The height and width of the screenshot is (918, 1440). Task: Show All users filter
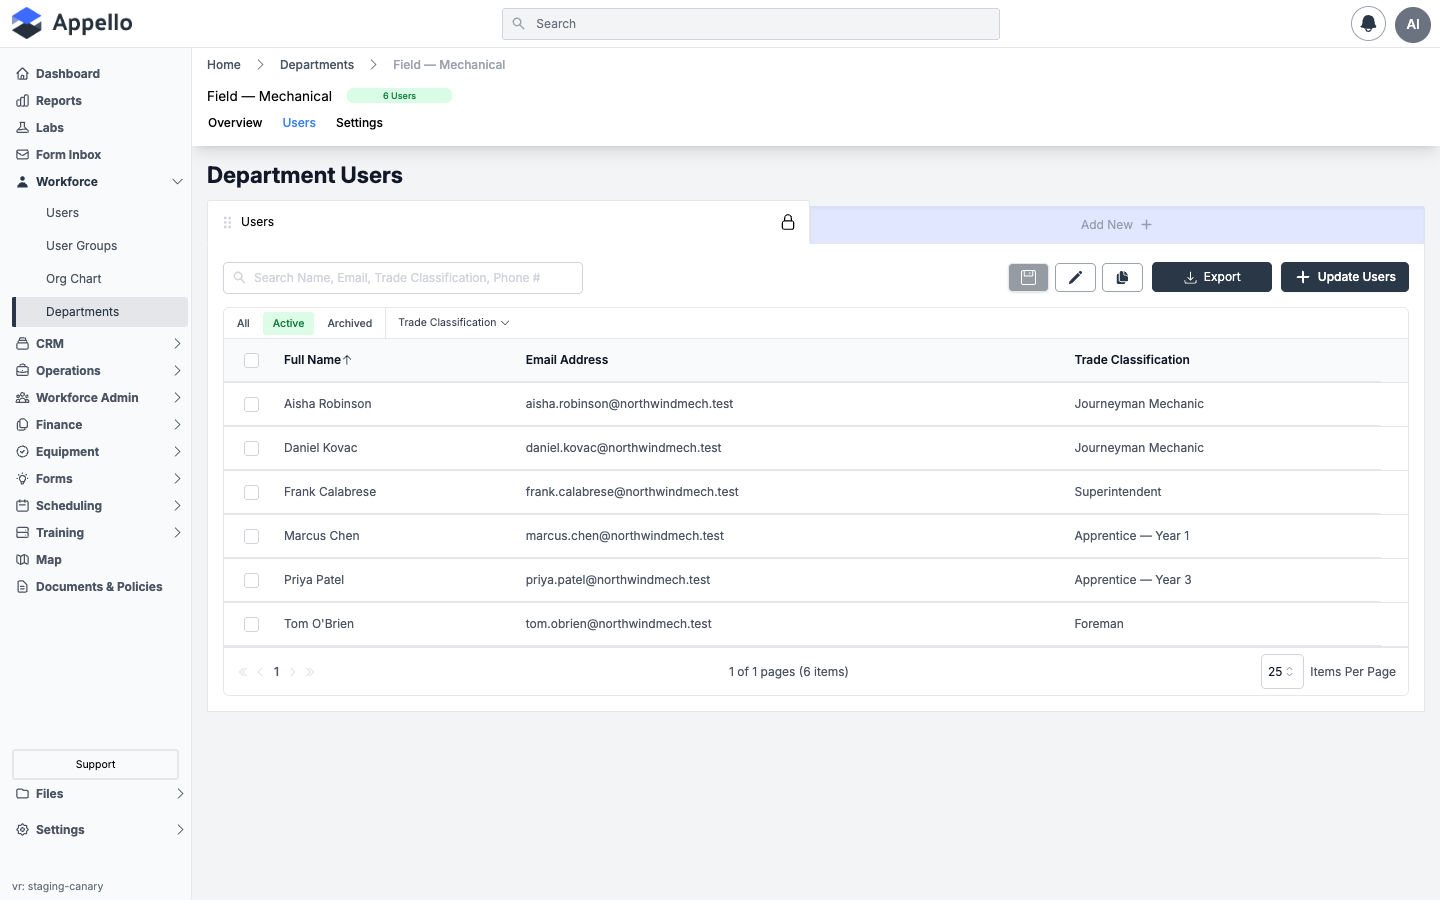[x=243, y=323]
